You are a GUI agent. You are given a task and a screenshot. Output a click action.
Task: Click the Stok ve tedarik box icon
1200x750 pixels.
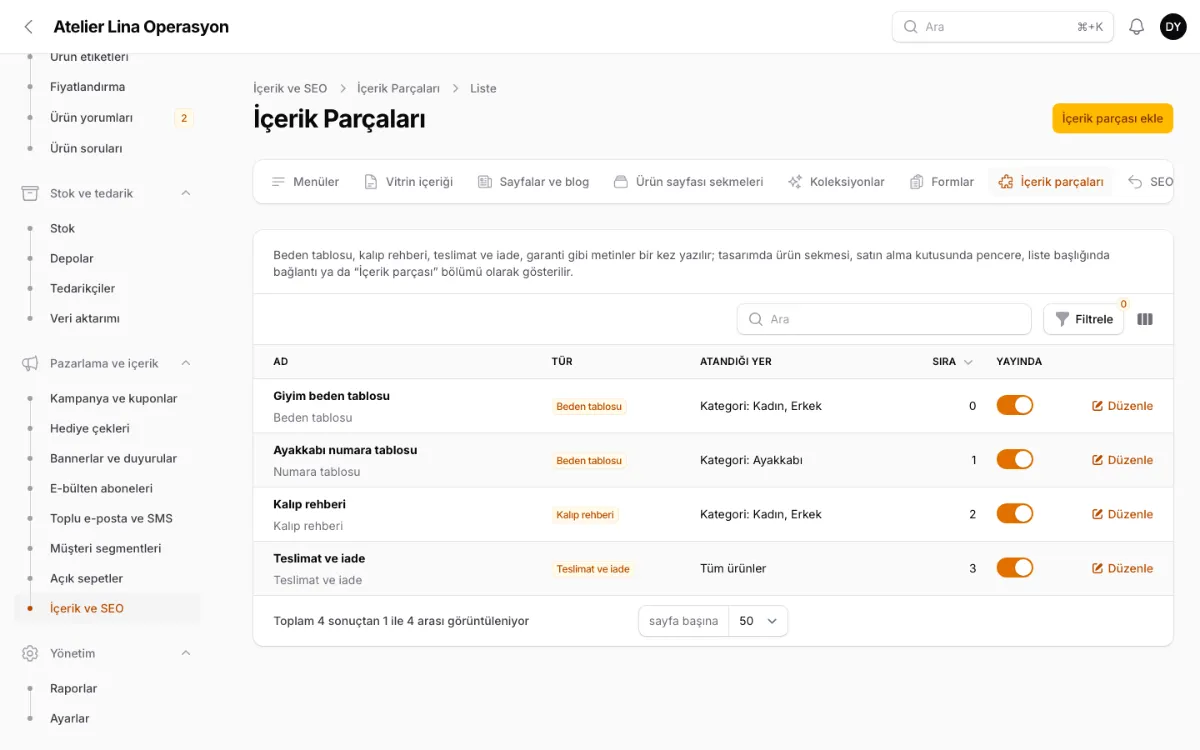pyautogui.click(x=30, y=193)
